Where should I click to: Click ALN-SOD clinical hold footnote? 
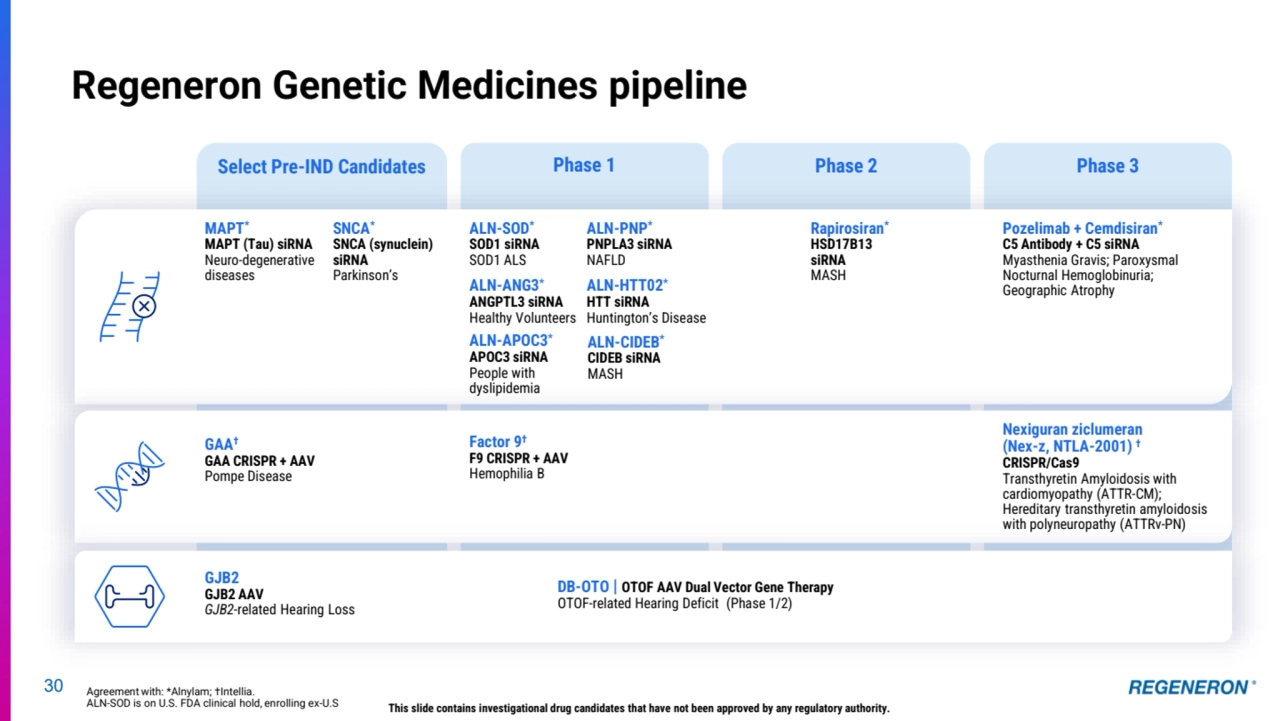click(212, 703)
